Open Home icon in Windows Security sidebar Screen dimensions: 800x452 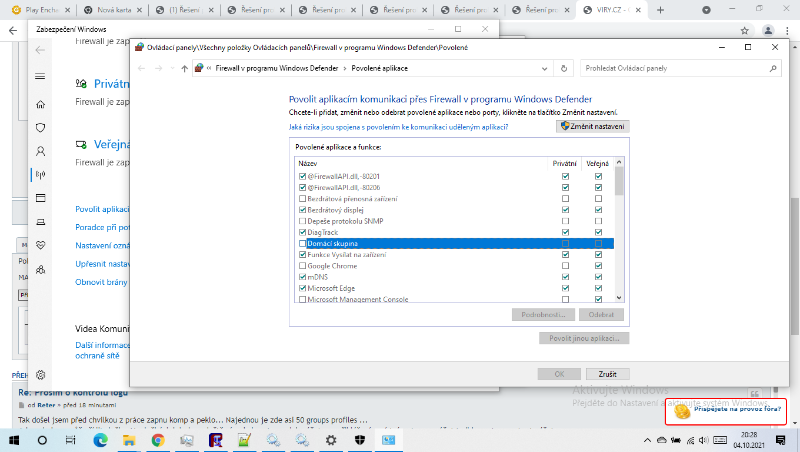click(x=41, y=105)
